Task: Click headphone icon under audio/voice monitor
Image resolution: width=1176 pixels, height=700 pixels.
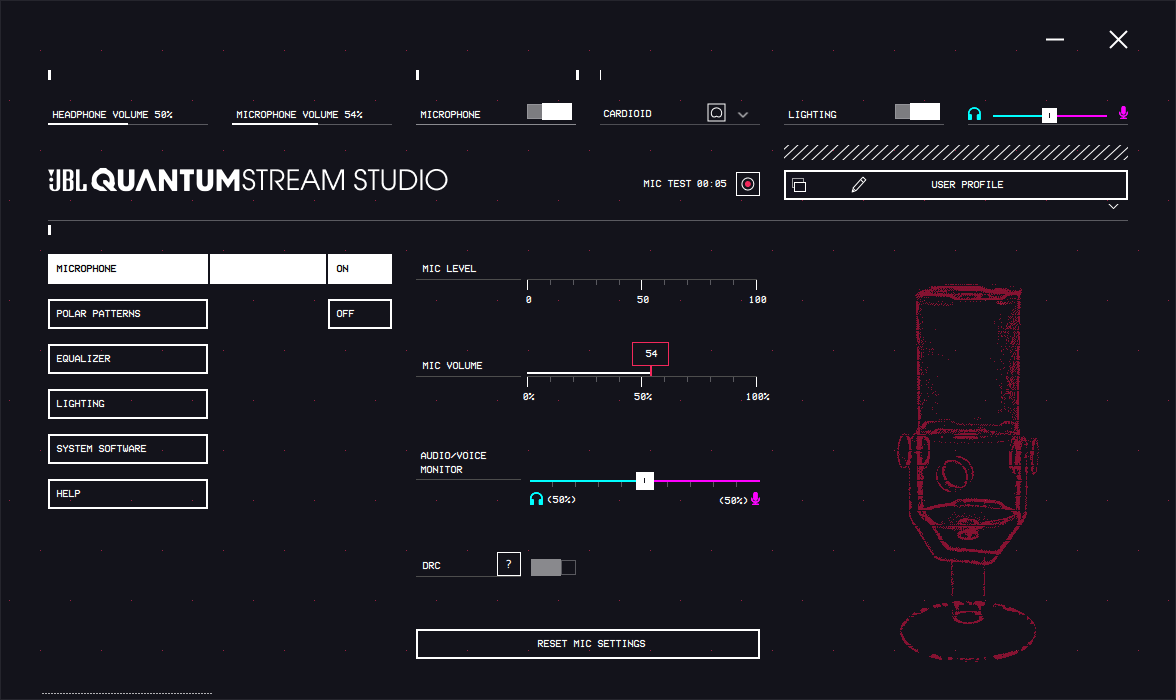Action: click(x=536, y=499)
